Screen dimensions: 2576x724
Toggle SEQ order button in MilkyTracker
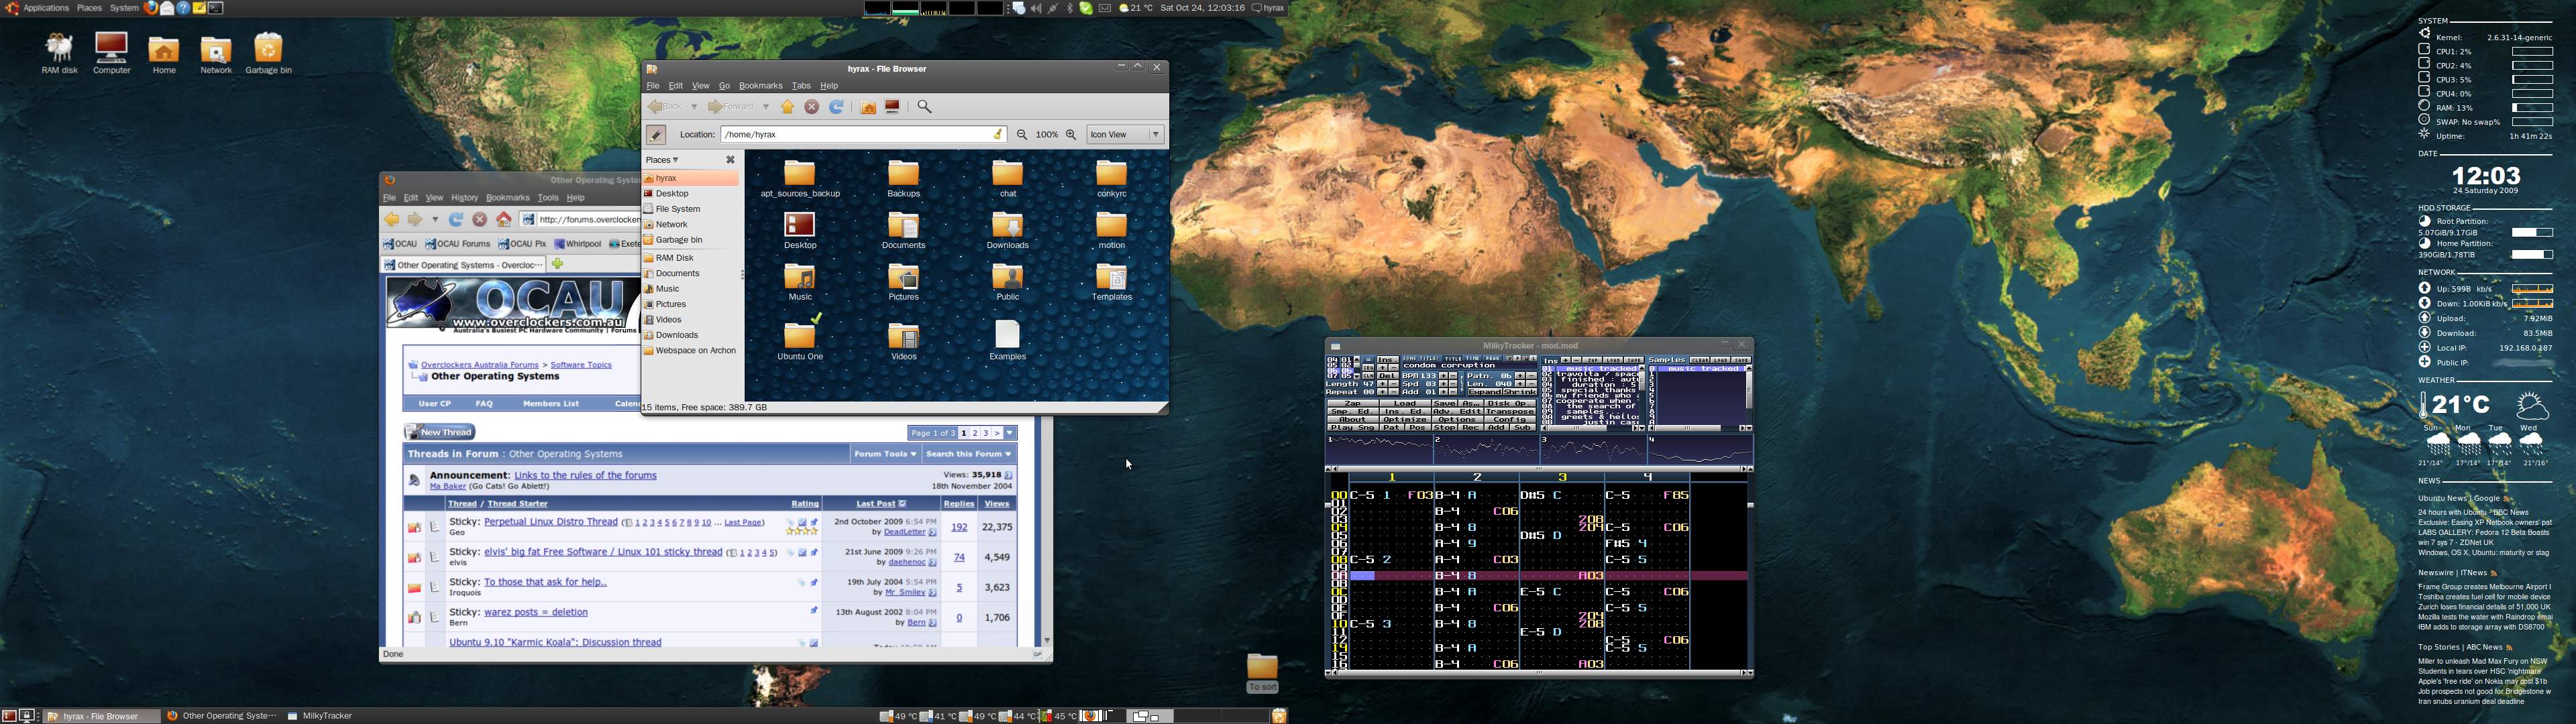click(1369, 368)
